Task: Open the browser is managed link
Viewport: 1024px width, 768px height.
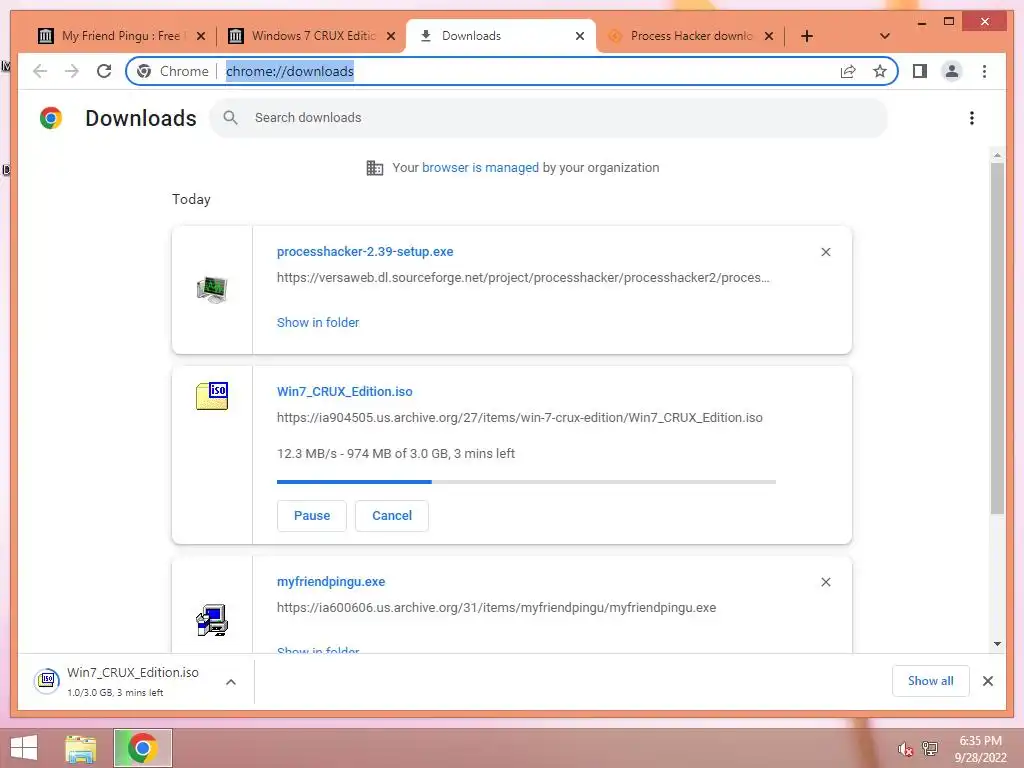Action: (x=481, y=168)
